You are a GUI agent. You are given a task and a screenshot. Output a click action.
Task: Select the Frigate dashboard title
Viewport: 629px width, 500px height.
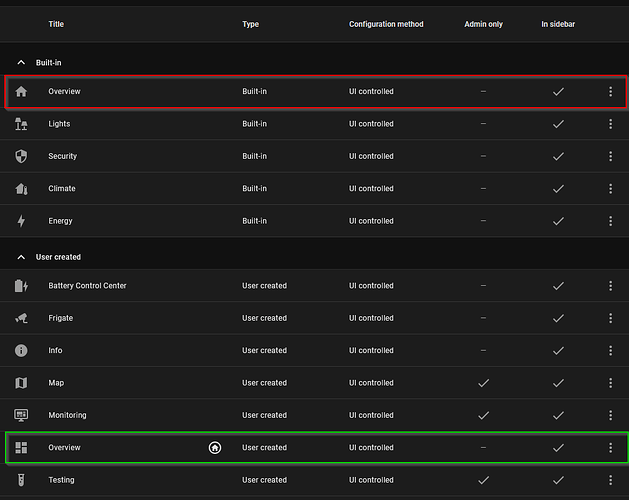pos(61,318)
